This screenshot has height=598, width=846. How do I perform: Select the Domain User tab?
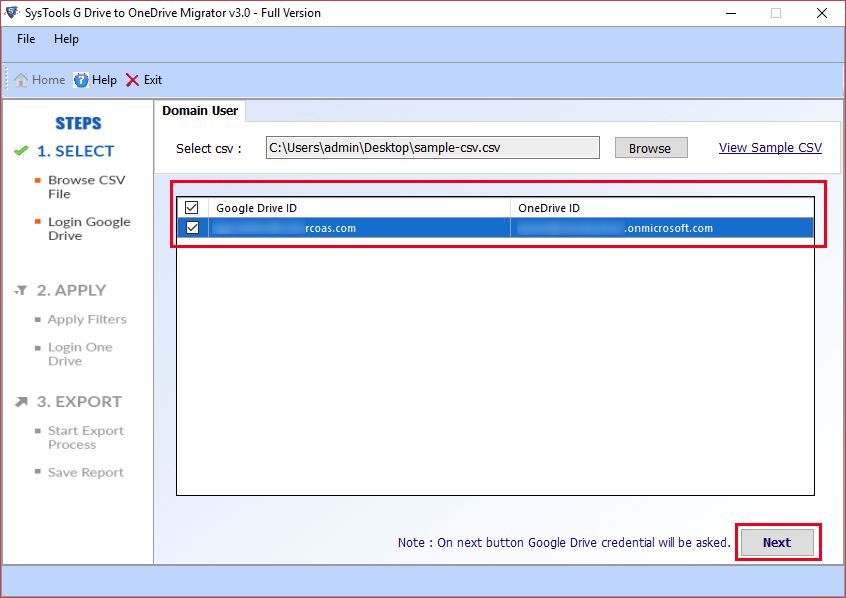pos(200,111)
